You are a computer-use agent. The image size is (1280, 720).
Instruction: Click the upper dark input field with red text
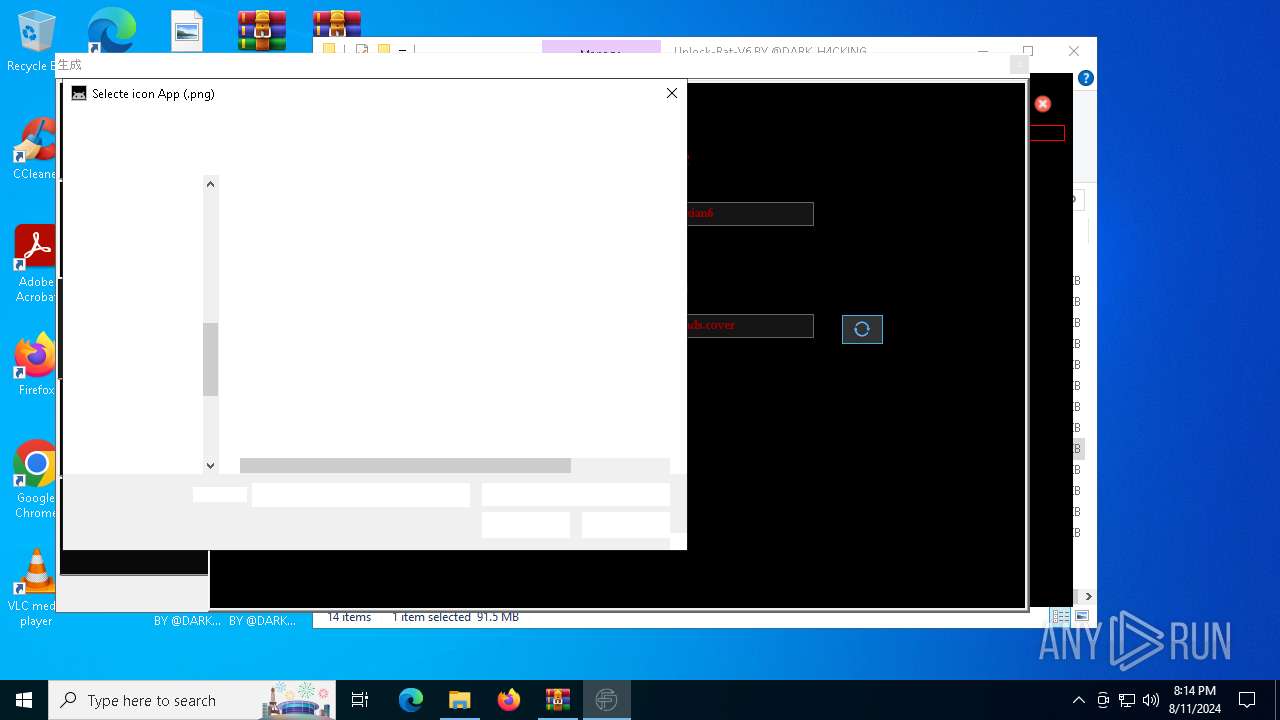[x=750, y=214]
